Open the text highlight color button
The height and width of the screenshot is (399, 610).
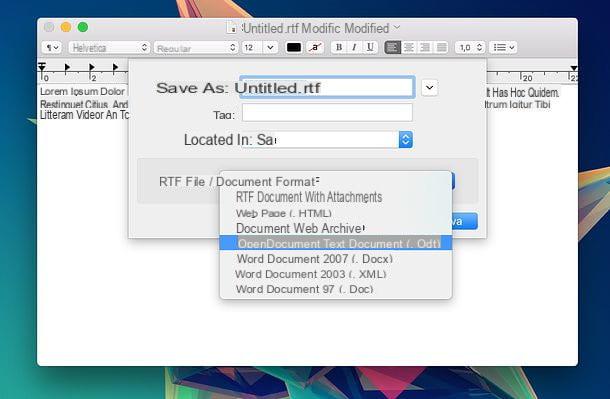315,47
